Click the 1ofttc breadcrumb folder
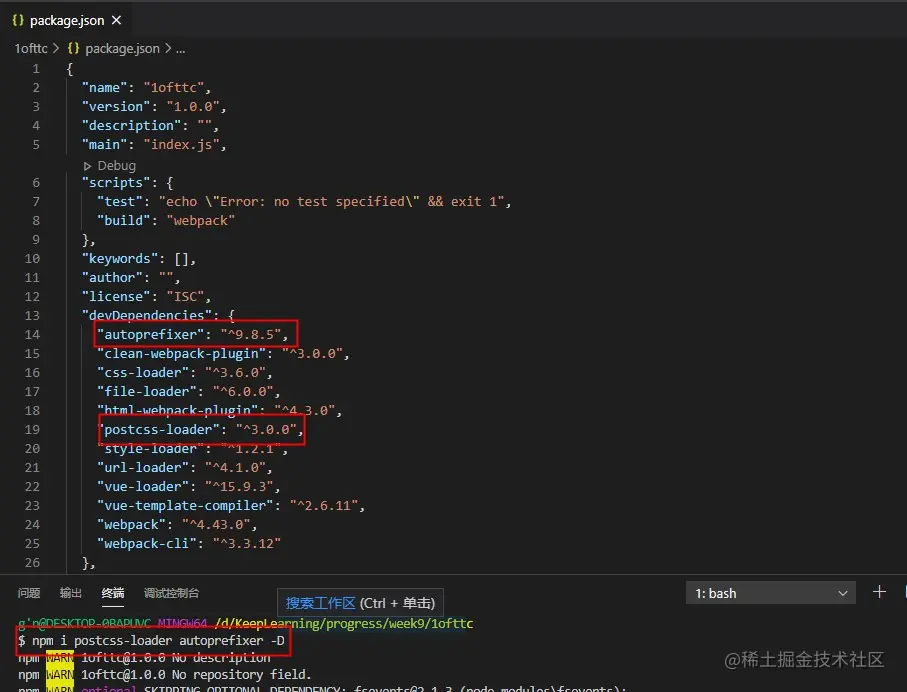The width and height of the screenshot is (907, 692). click(x=31, y=49)
